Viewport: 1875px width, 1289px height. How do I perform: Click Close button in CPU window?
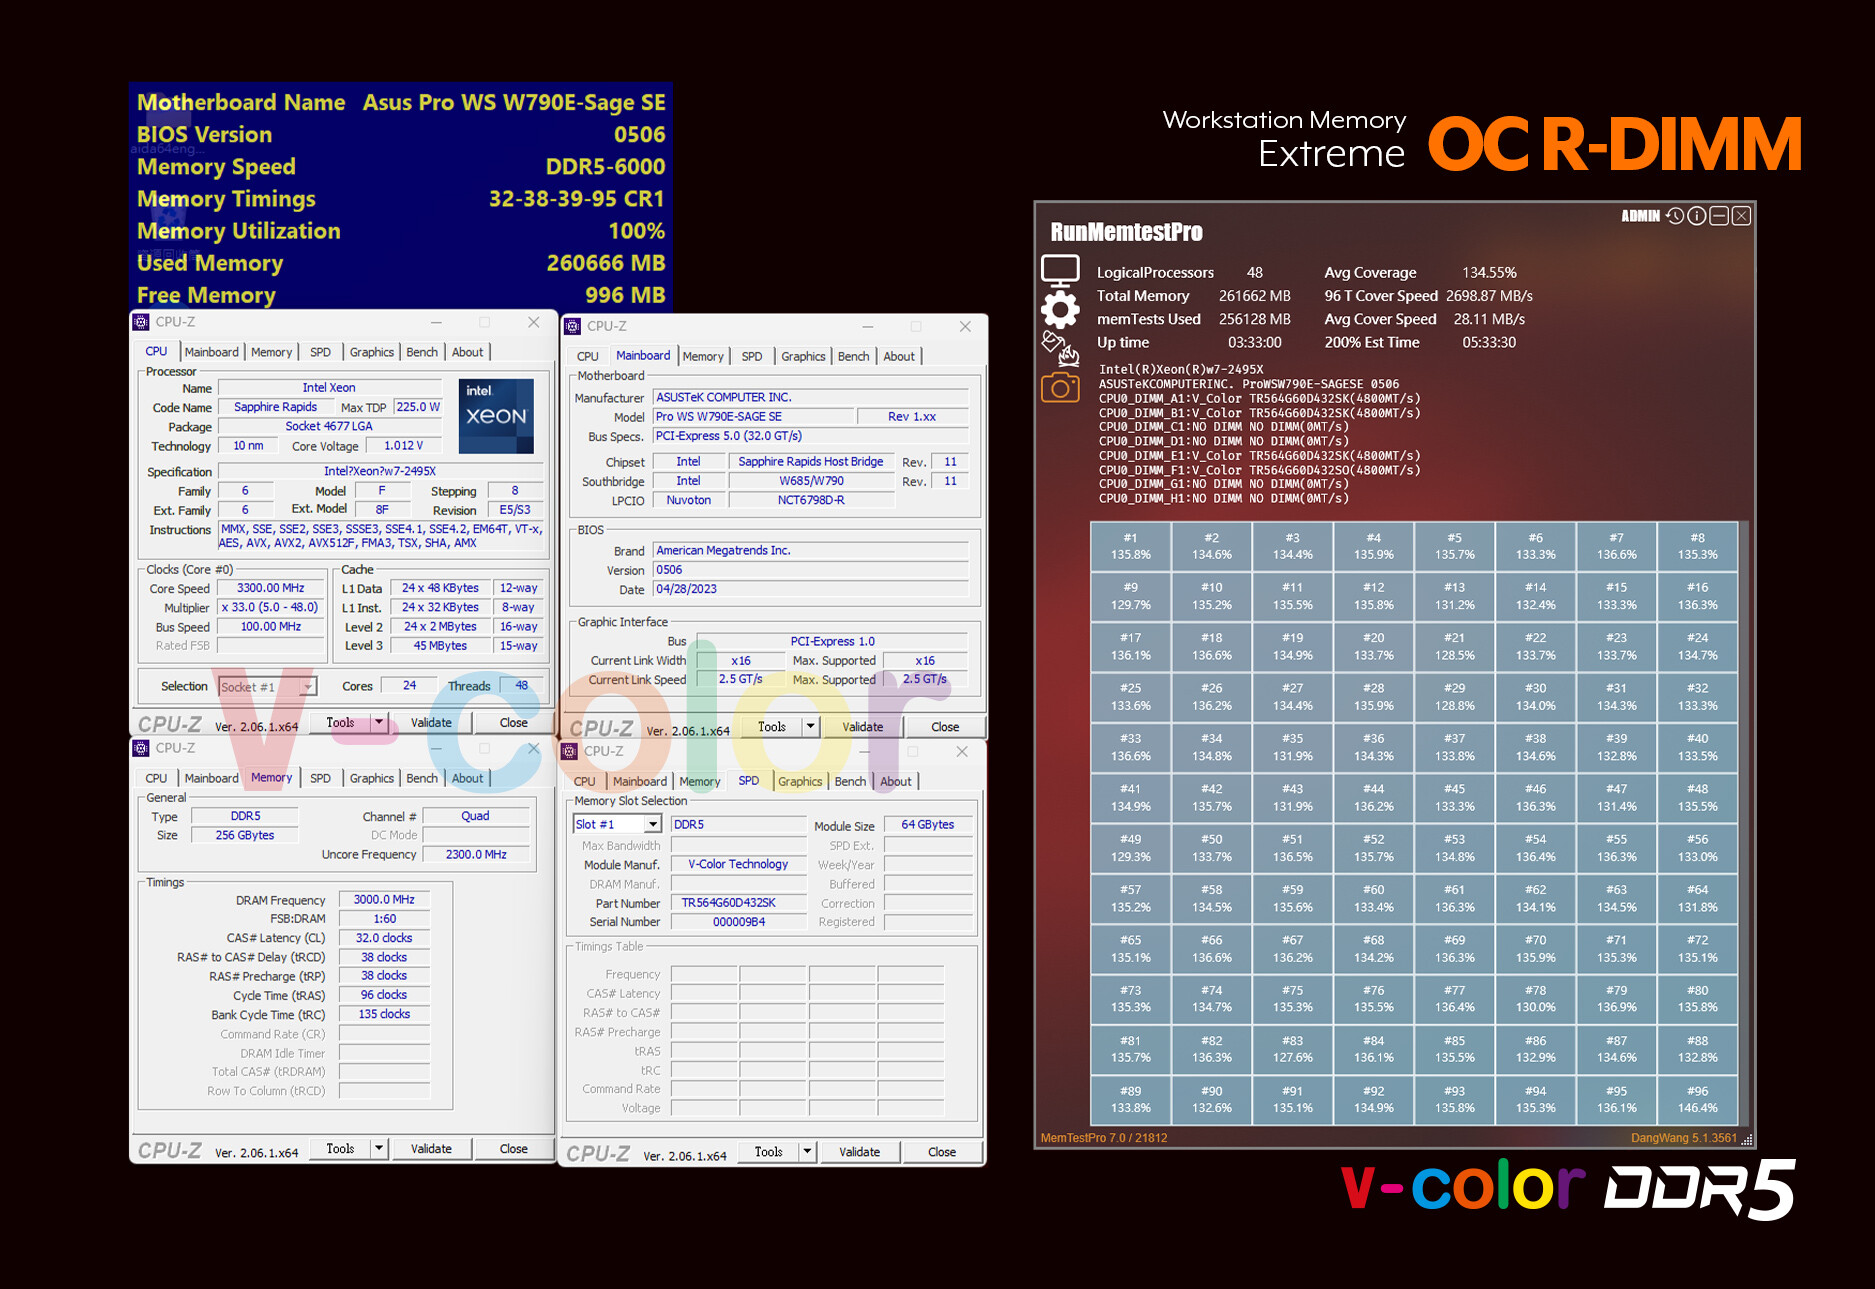point(514,723)
